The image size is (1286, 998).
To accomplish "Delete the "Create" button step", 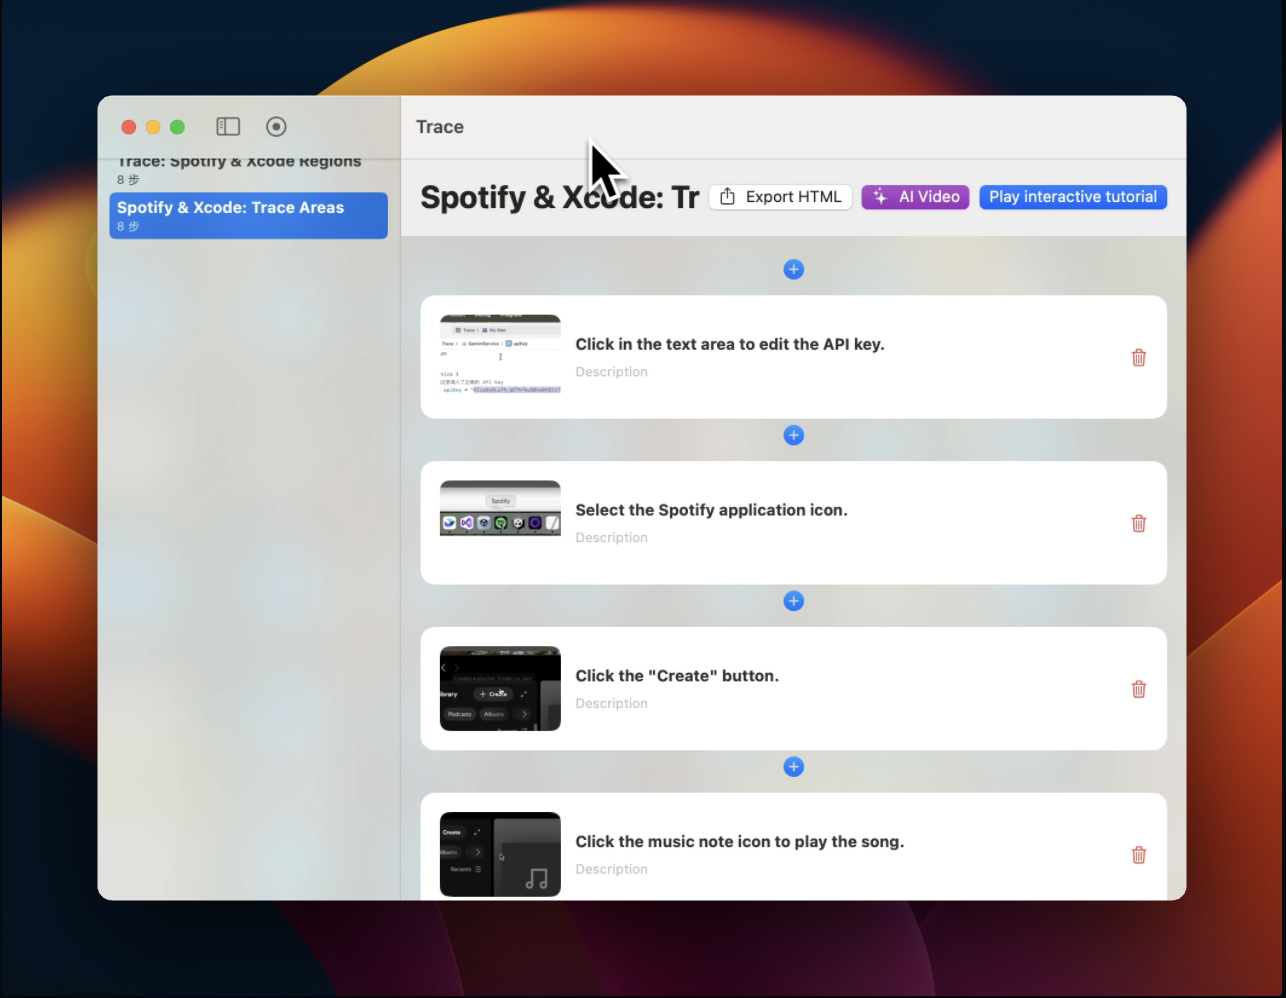I will click(x=1138, y=690).
